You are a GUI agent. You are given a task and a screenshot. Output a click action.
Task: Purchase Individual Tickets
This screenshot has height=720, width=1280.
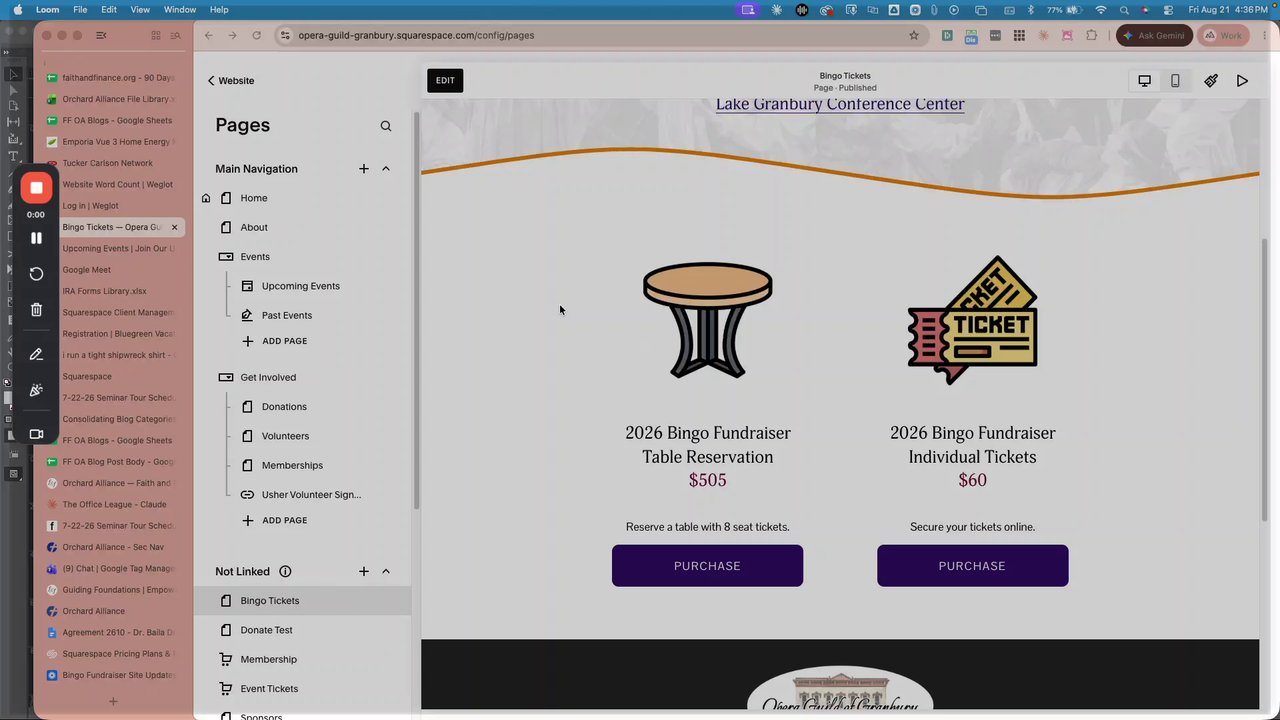coord(972,566)
